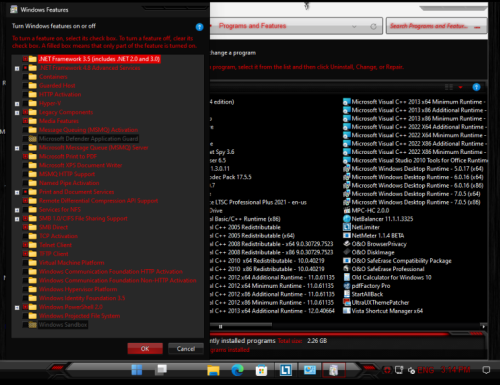This screenshot has width=500, height=385.
Task: Expand .NET Framework 4.8 Advanced Services
Action: point(17,68)
